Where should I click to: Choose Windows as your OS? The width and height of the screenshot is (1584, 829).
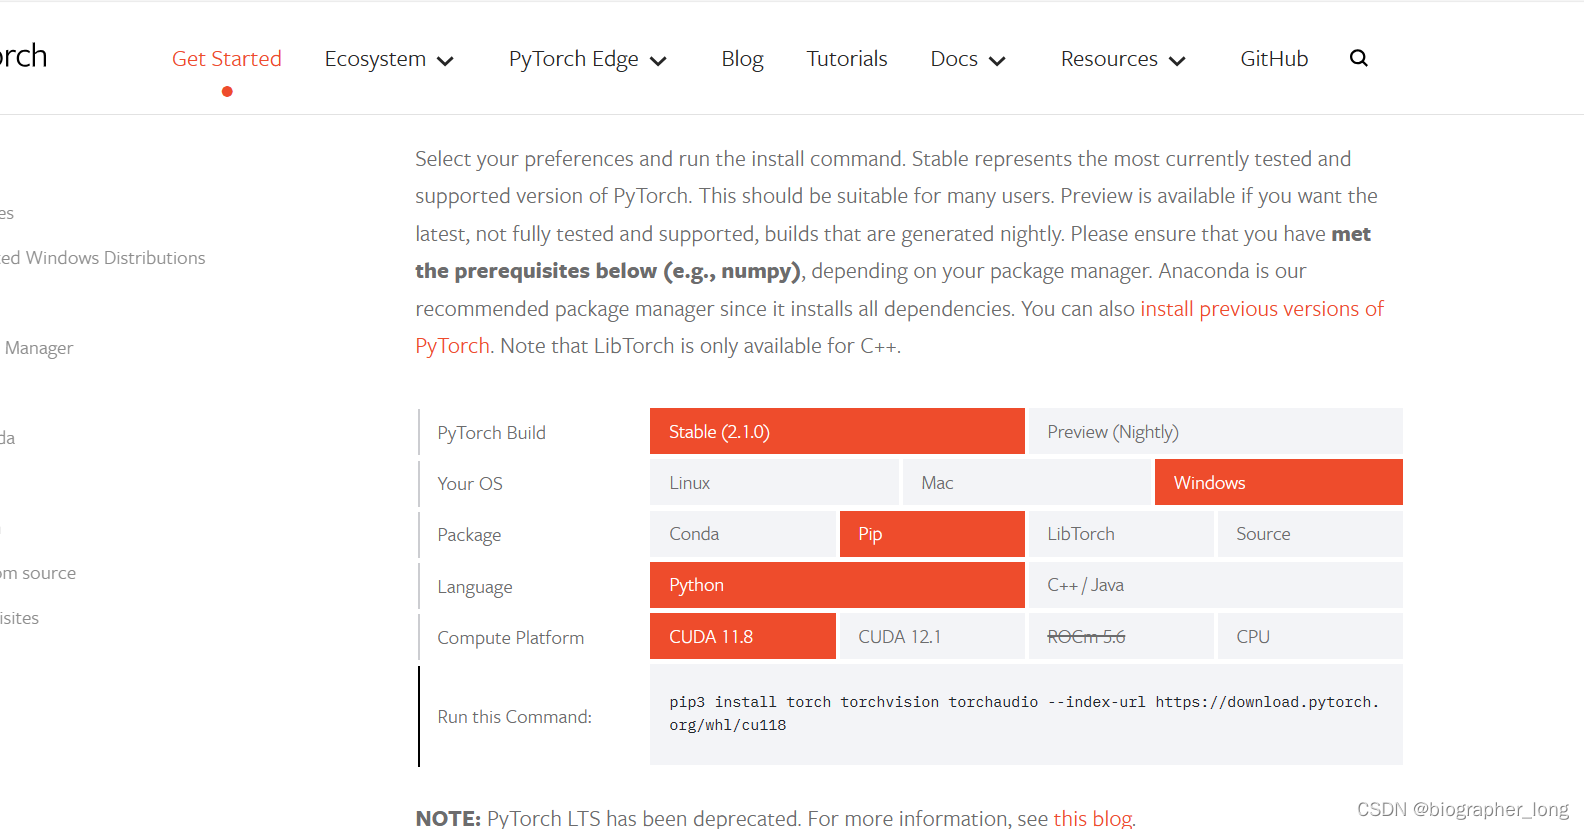click(1279, 482)
